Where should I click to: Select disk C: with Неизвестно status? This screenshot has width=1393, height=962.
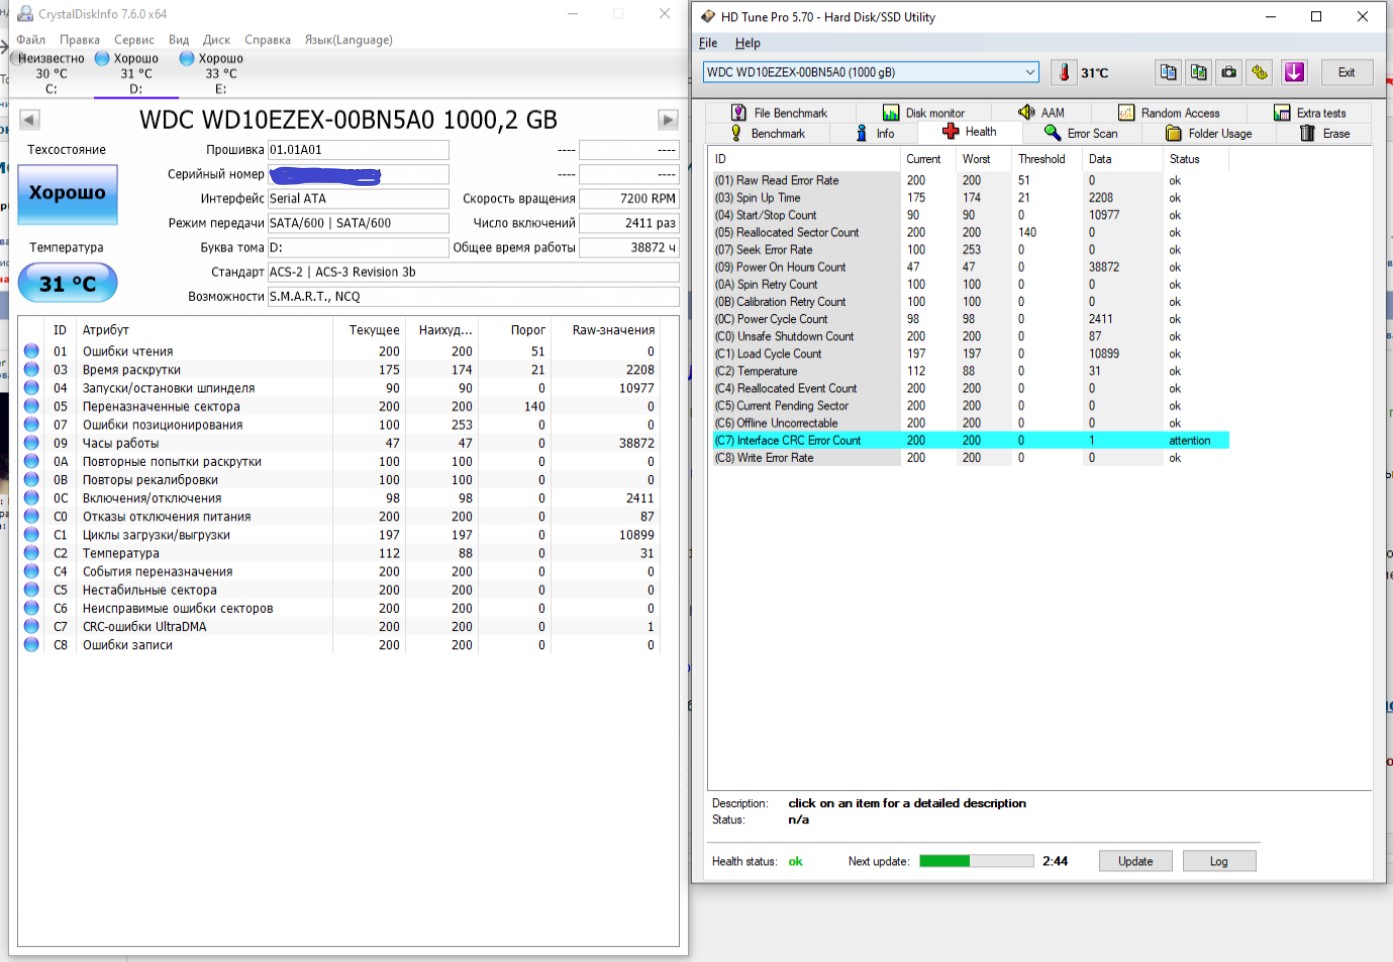coord(51,73)
